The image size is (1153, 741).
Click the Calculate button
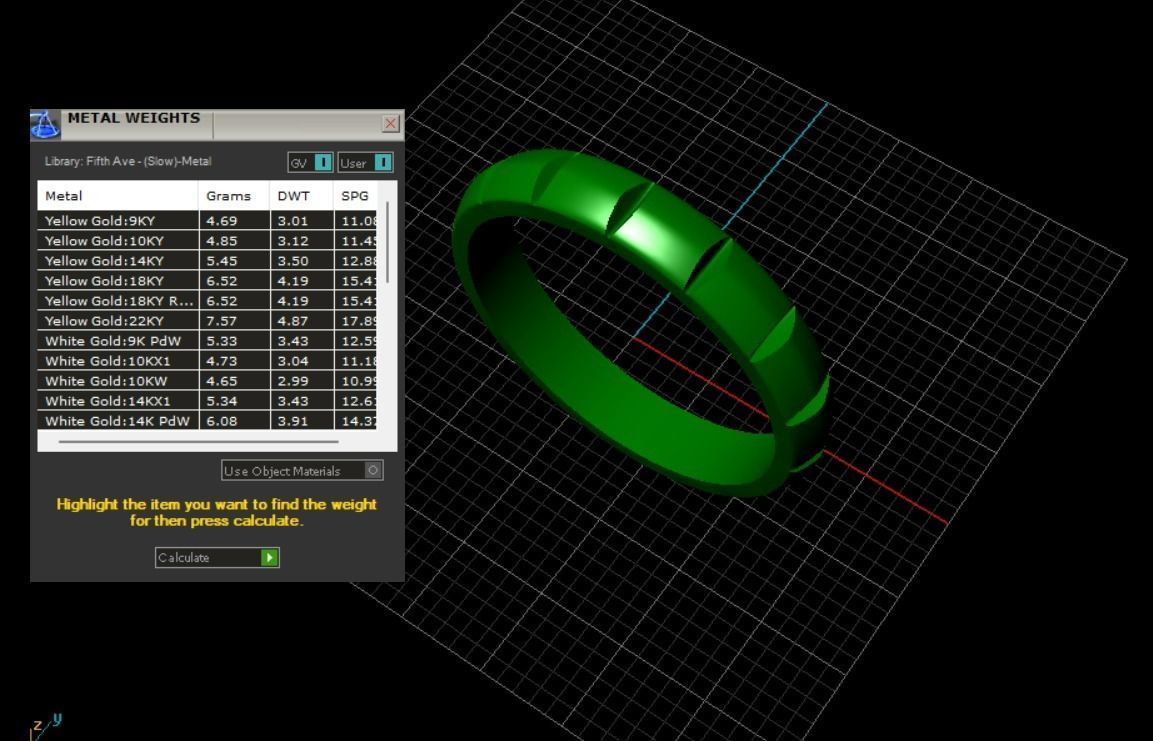click(x=217, y=557)
